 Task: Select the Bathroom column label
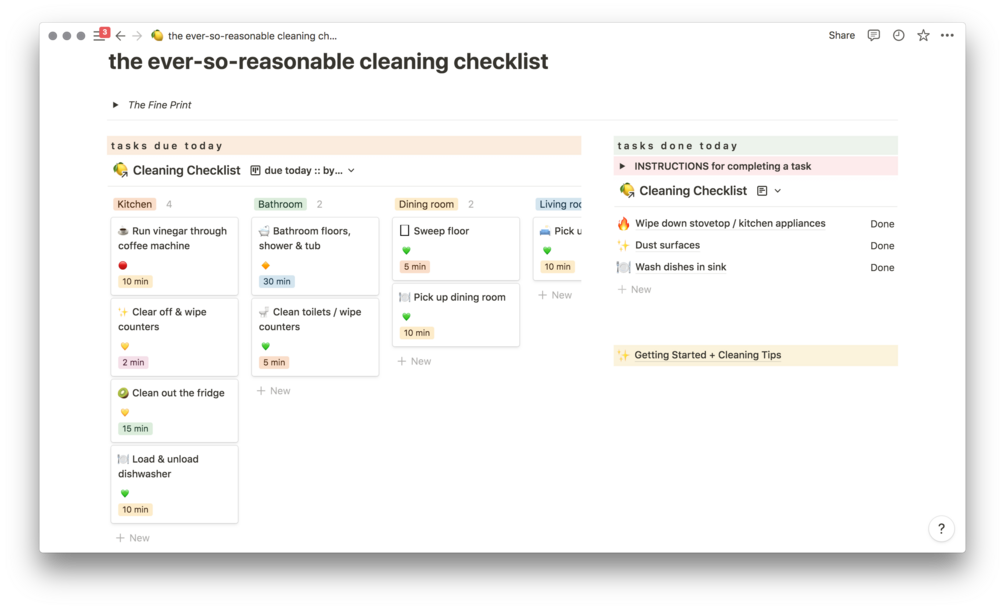280,204
